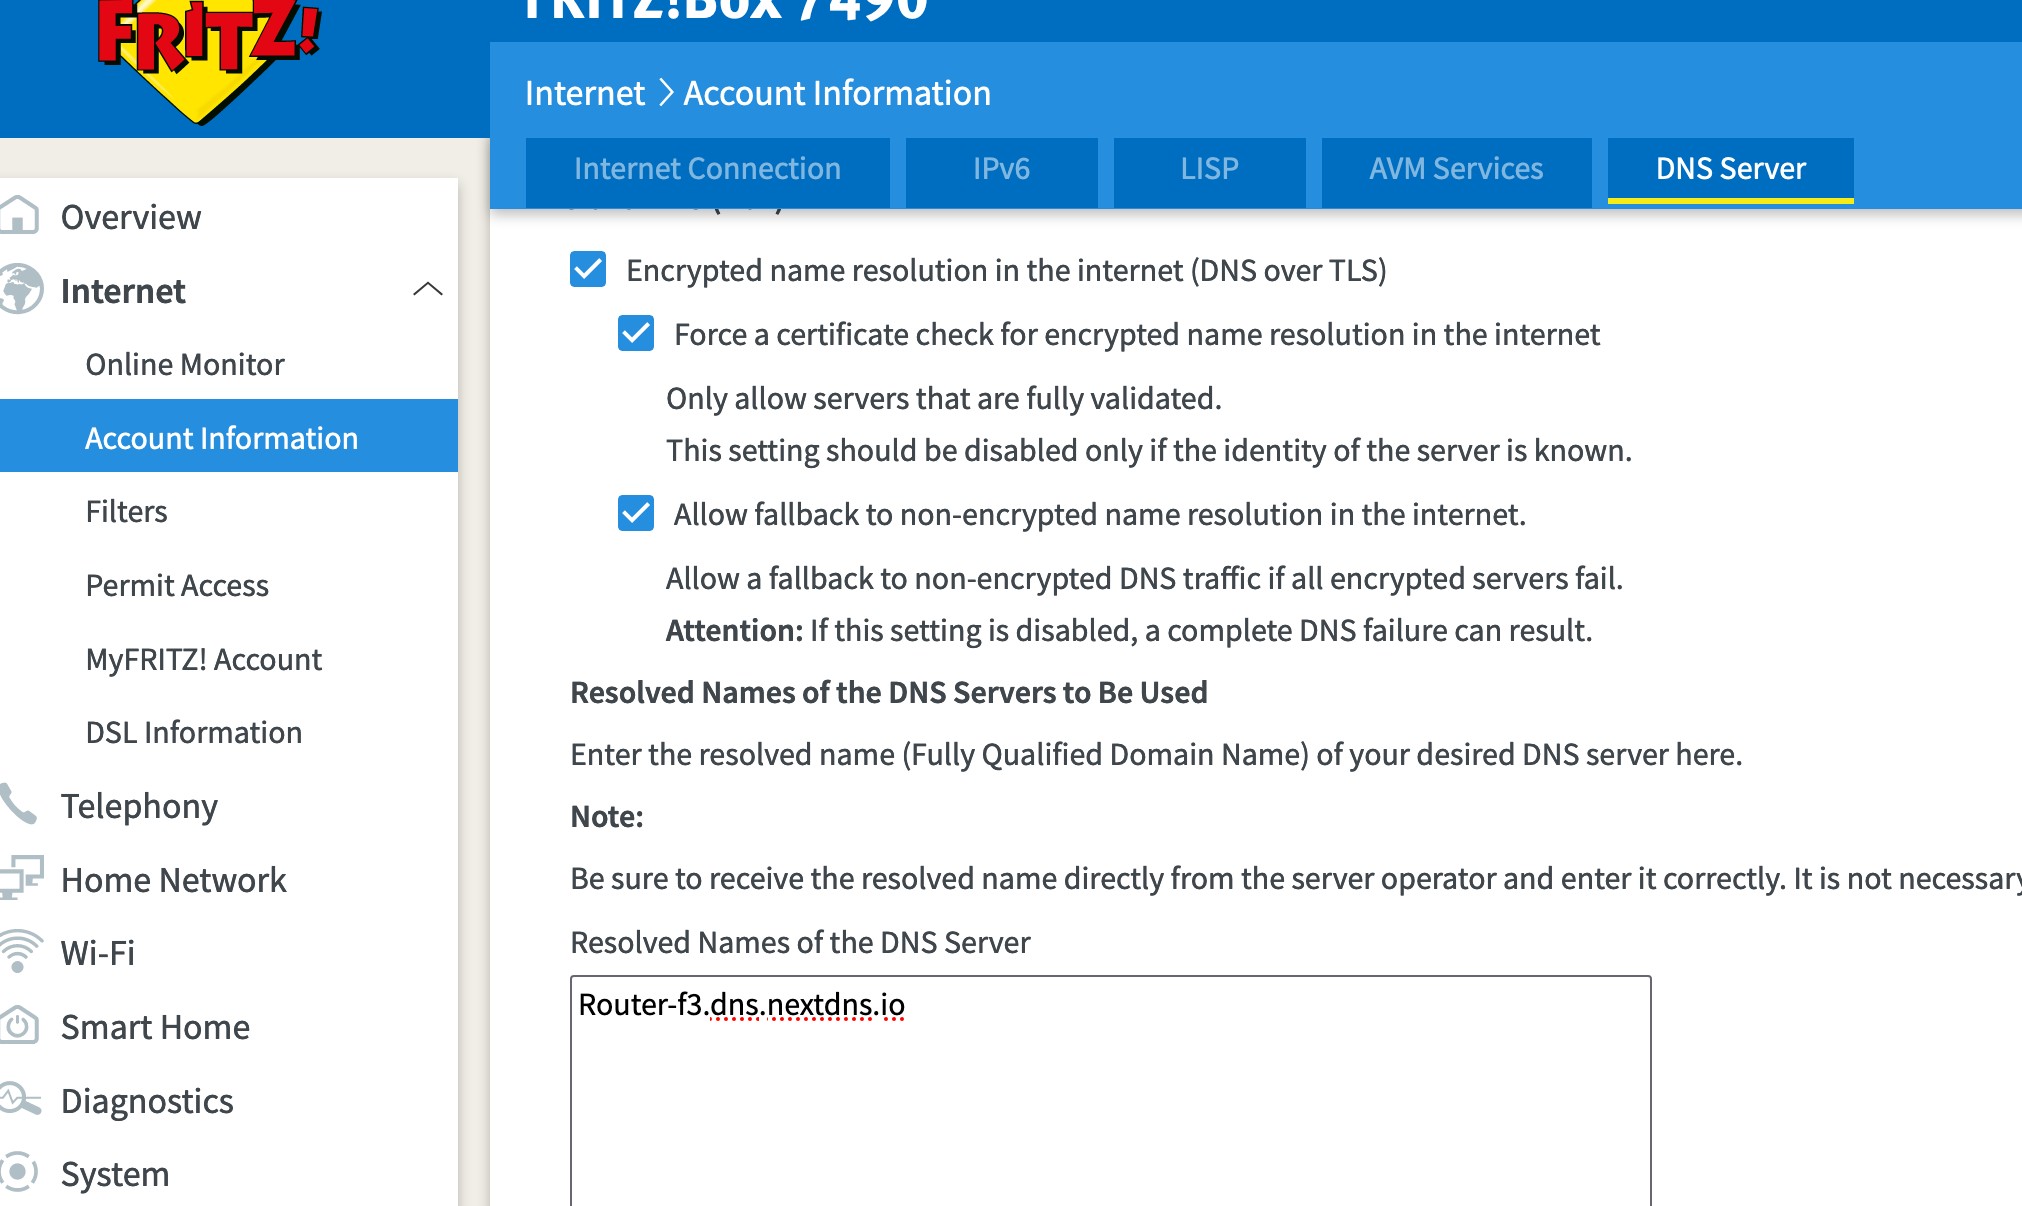Open Filters submenu item
This screenshot has width=2022, height=1206.
tap(126, 511)
